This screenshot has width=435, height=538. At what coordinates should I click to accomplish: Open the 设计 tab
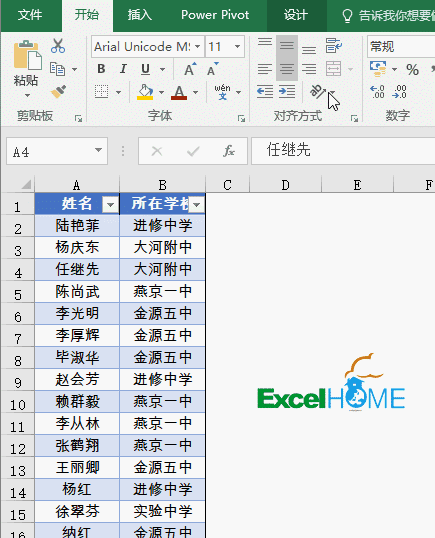296,15
